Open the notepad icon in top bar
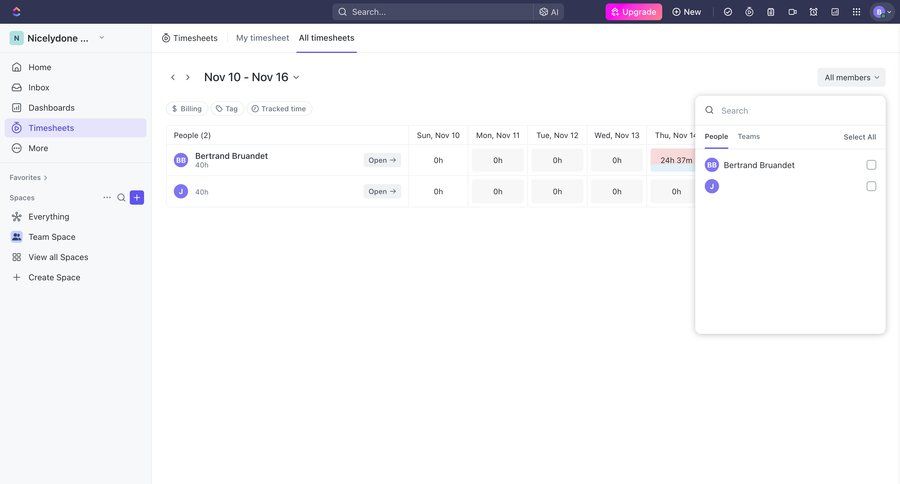 coord(771,12)
